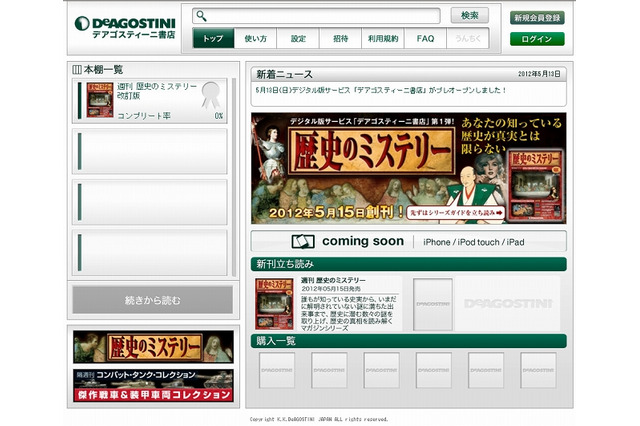Open the コンバット・タンク・コレクション banner
The width and height of the screenshot is (640, 426).
click(x=153, y=386)
